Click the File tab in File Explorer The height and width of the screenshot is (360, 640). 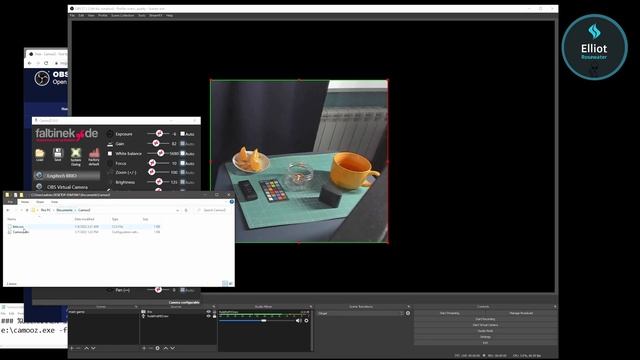click(x=10, y=202)
